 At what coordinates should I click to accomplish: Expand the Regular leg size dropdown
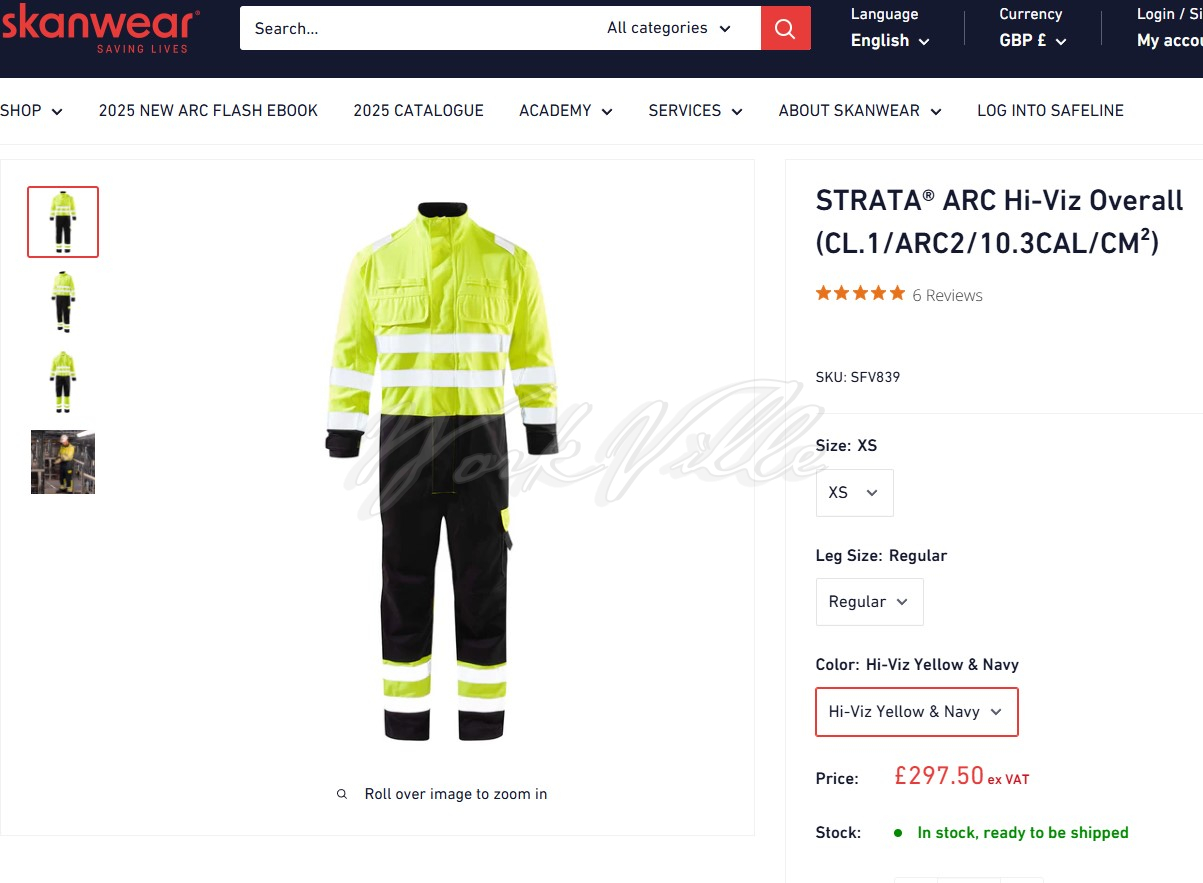[x=869, y=602]
